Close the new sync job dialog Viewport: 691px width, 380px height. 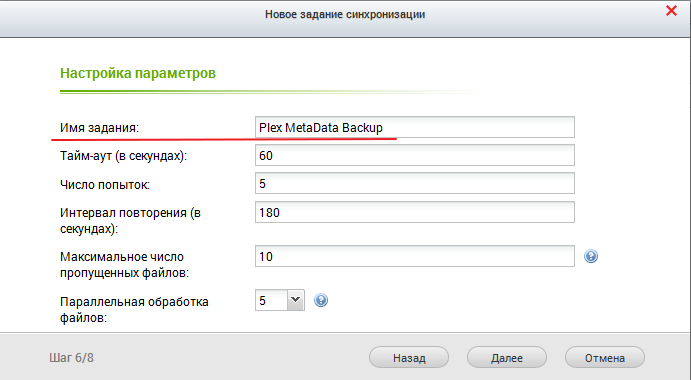click(x=671, y=11)
